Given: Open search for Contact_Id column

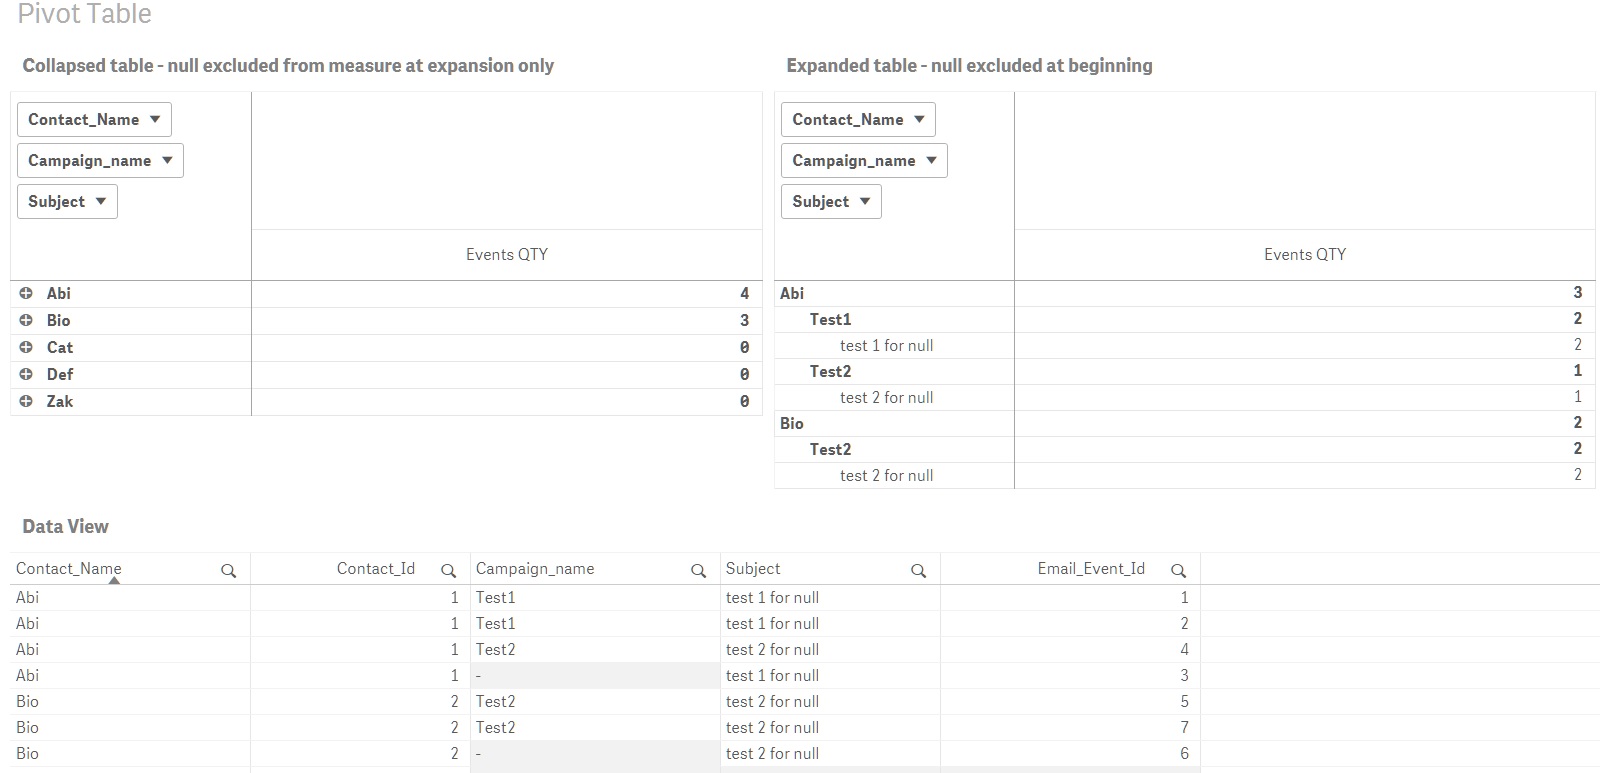Looking at the screenshot, I should [449, 569].
